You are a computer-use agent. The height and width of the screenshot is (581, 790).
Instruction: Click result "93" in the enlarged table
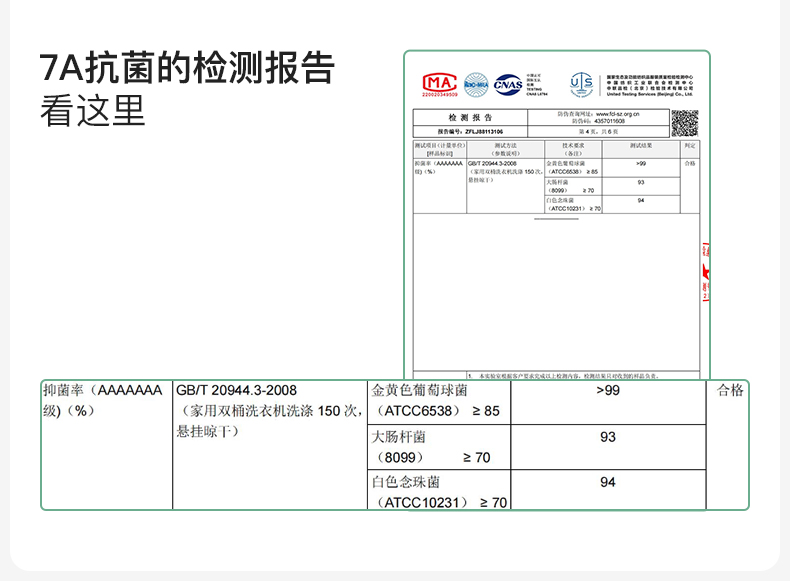(x=608, y=436)
